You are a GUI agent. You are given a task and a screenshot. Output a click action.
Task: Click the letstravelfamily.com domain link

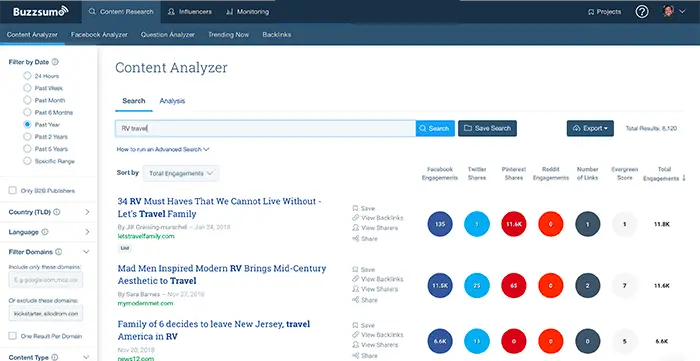(146, 236)
